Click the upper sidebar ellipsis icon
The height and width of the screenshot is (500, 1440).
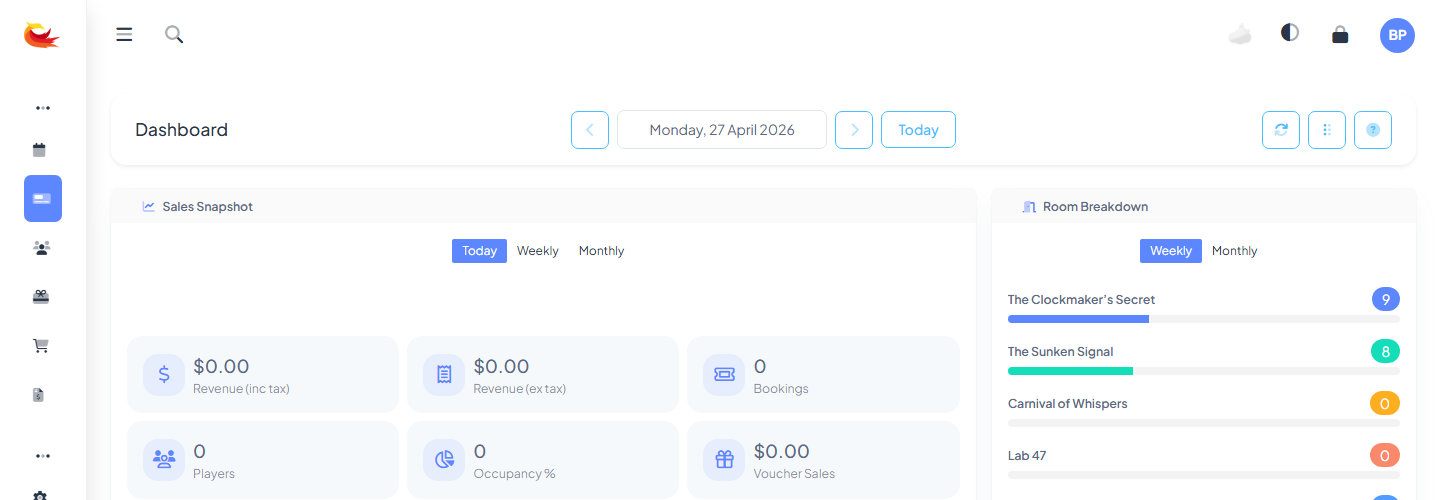pos(42,107)
